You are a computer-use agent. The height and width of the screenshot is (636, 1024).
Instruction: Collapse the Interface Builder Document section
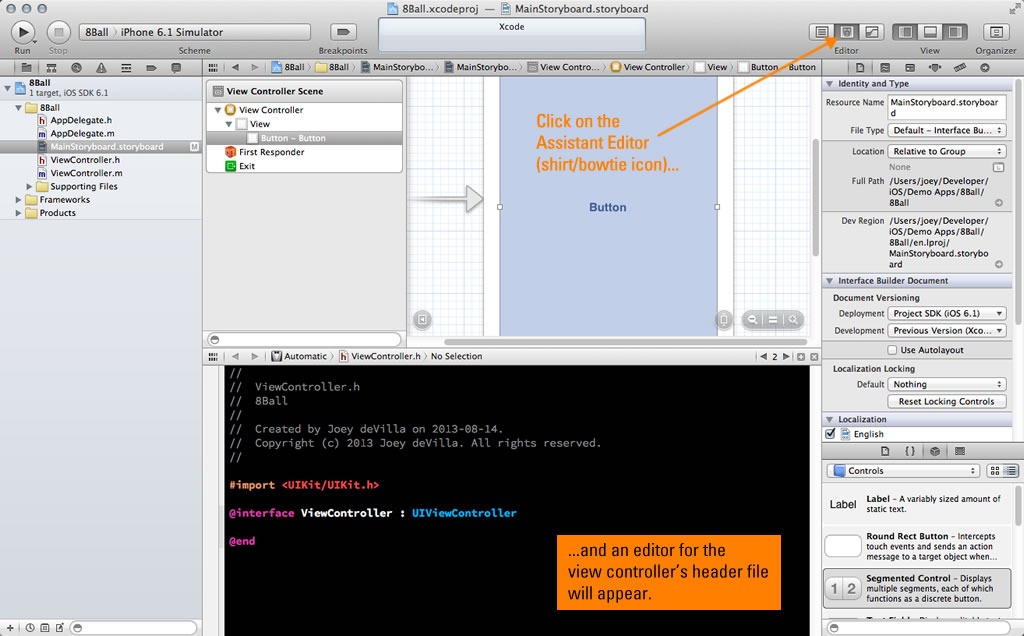tap(829, 281)
